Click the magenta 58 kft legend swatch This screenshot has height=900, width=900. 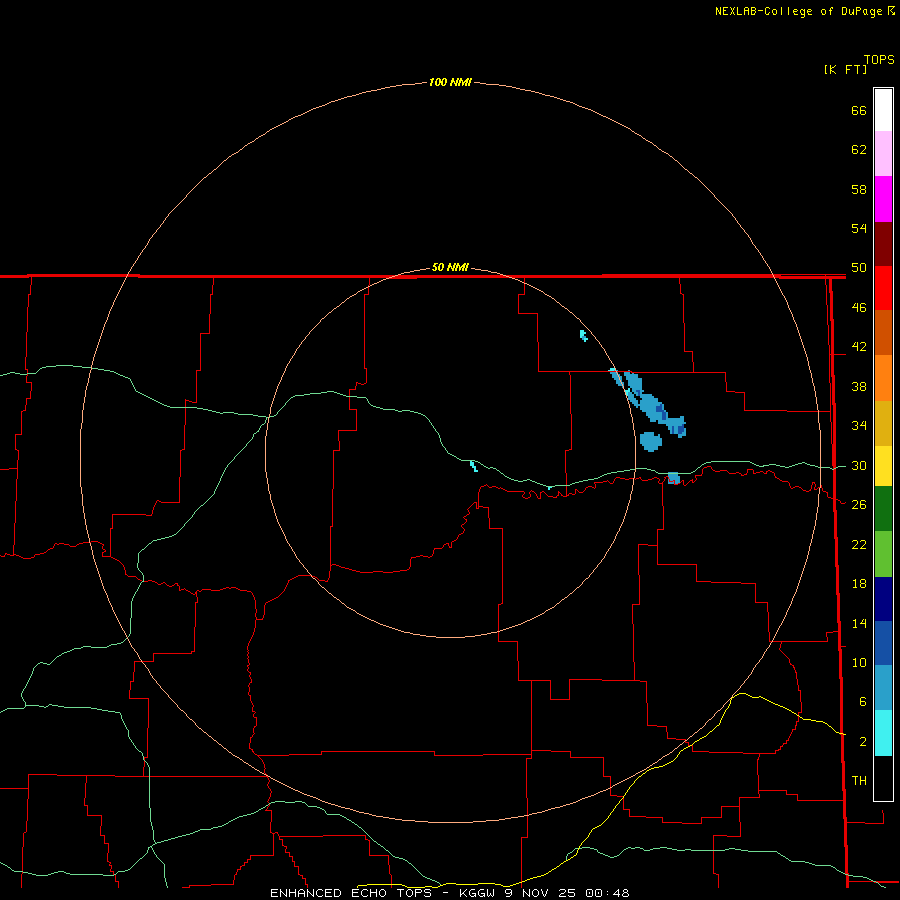883,199
